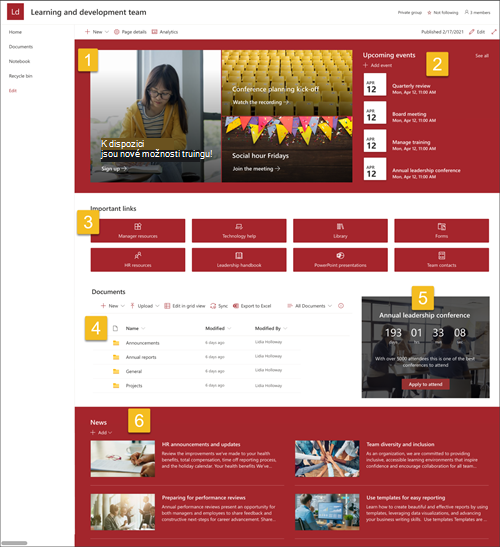Expand the page command bar New chevron
The image size is (500, 547).
click(107, 32)
